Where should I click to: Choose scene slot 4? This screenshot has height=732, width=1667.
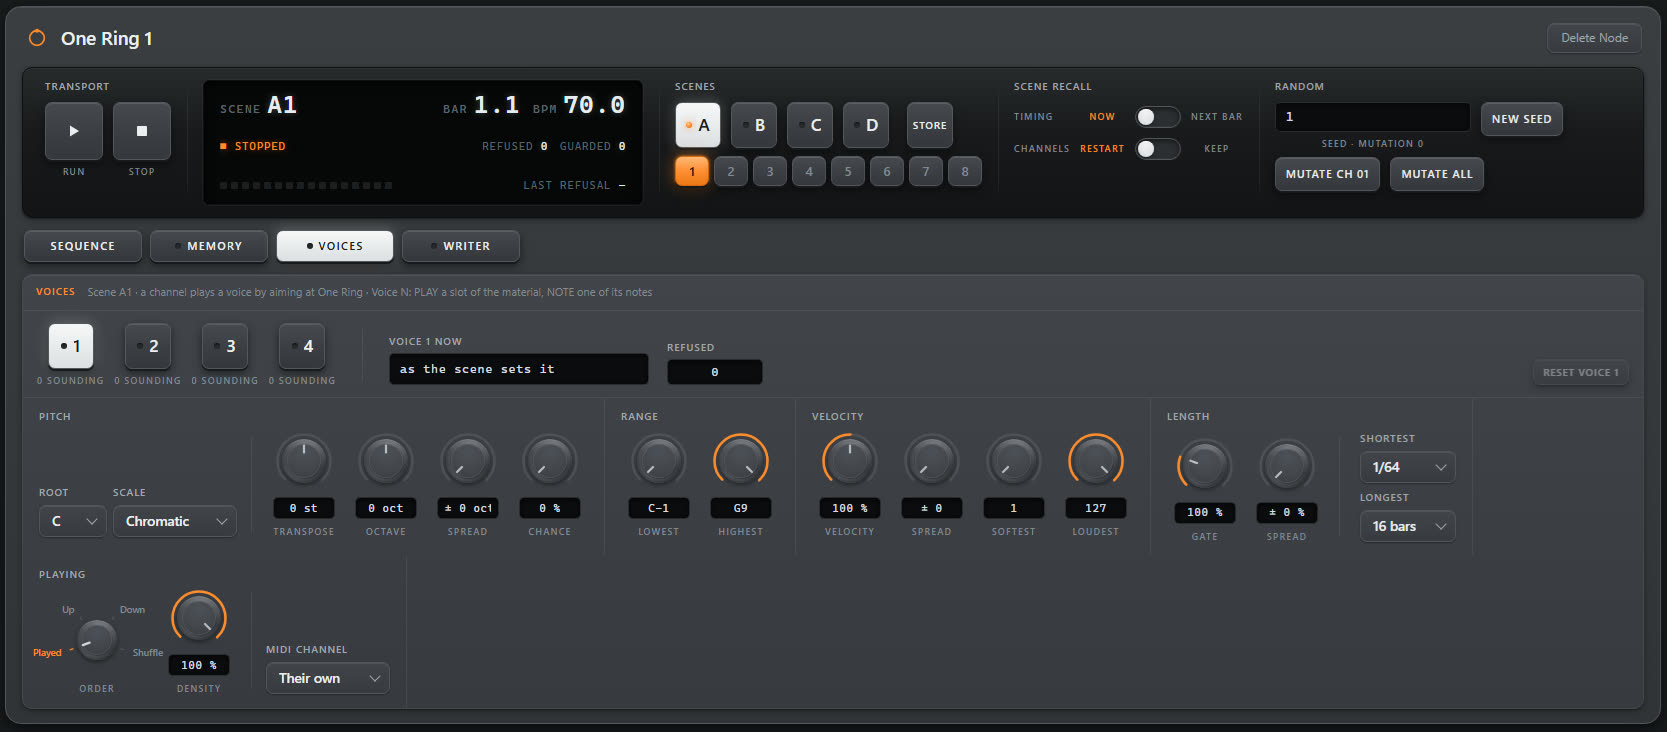click(x=809, y=171)
